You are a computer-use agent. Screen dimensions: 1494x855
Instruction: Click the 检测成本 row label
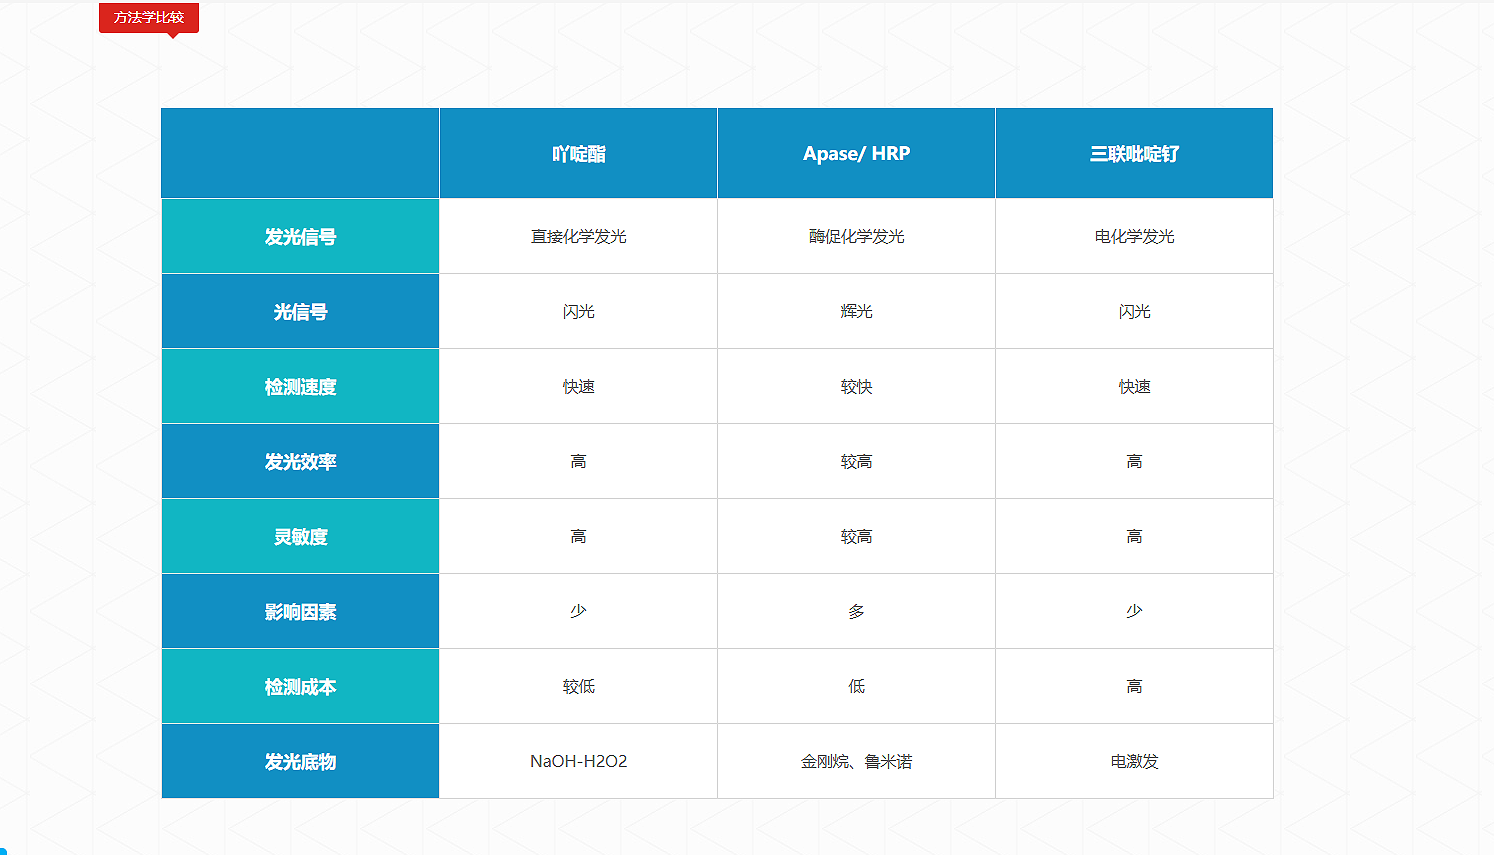coord(300,687)
